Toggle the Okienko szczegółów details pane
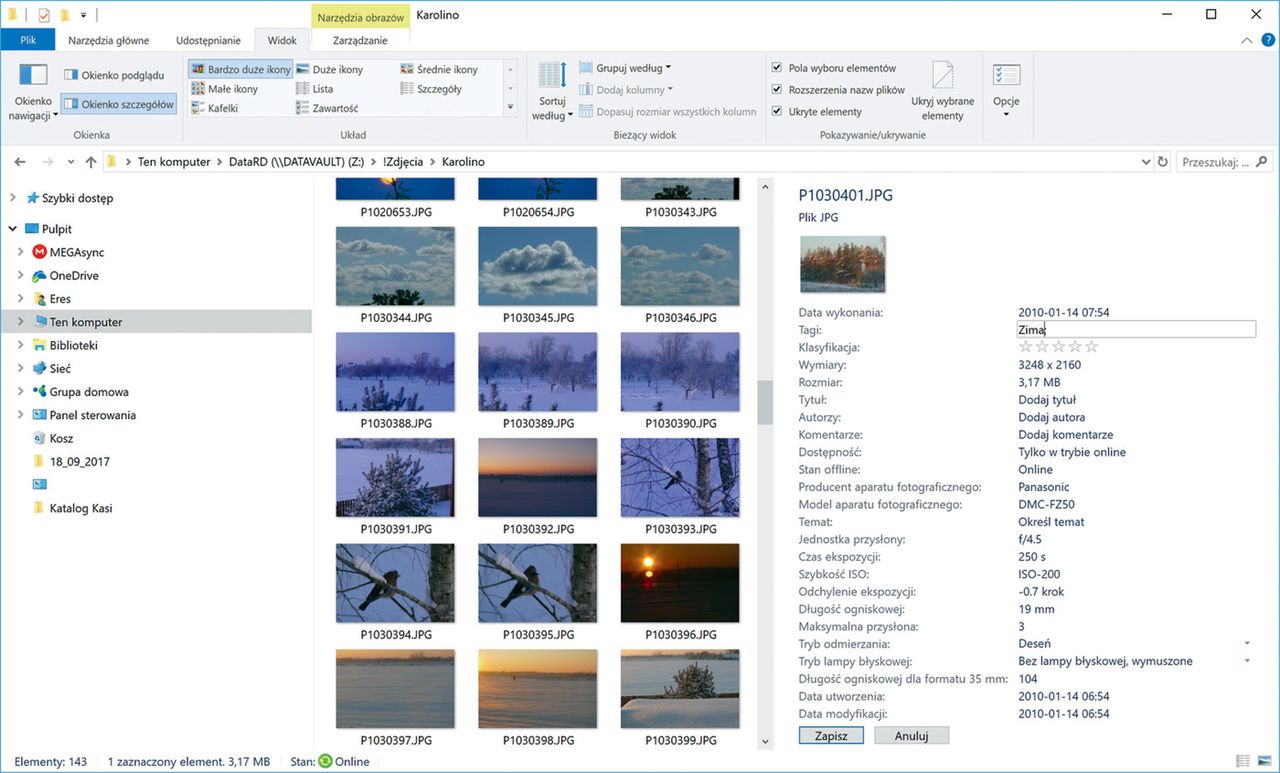1280x773 pixels. pos(118,104)
